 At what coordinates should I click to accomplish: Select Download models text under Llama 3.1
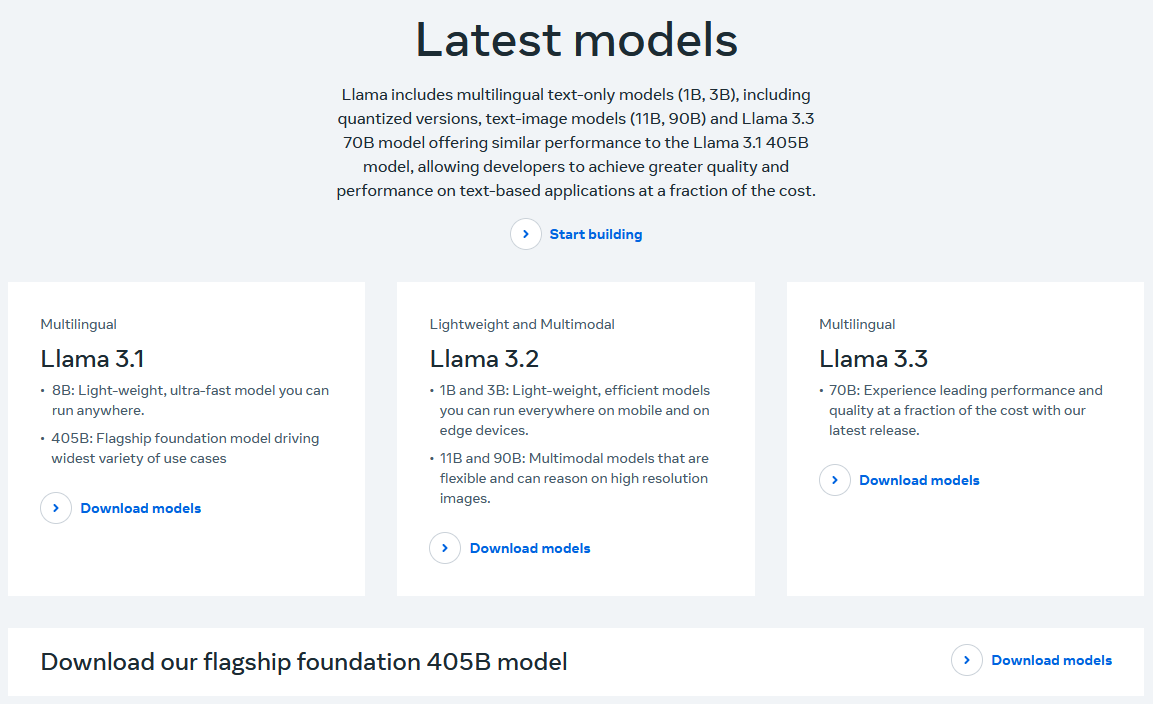click(x=141, y=508)
